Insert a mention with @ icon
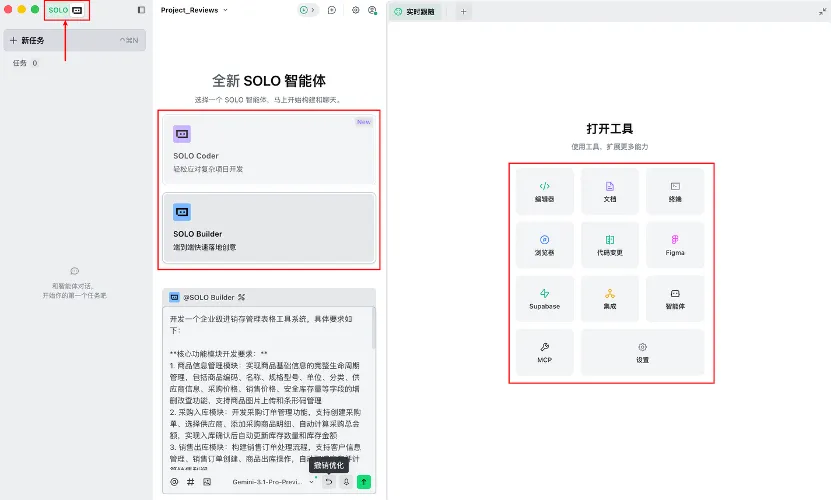The image size is (832, 500). point(174,482)
